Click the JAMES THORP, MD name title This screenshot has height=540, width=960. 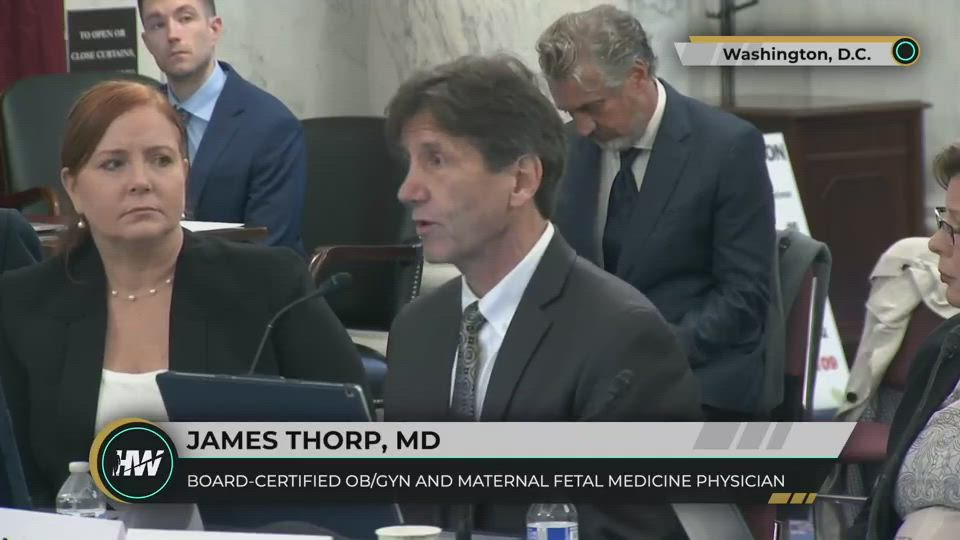point(313,440)
